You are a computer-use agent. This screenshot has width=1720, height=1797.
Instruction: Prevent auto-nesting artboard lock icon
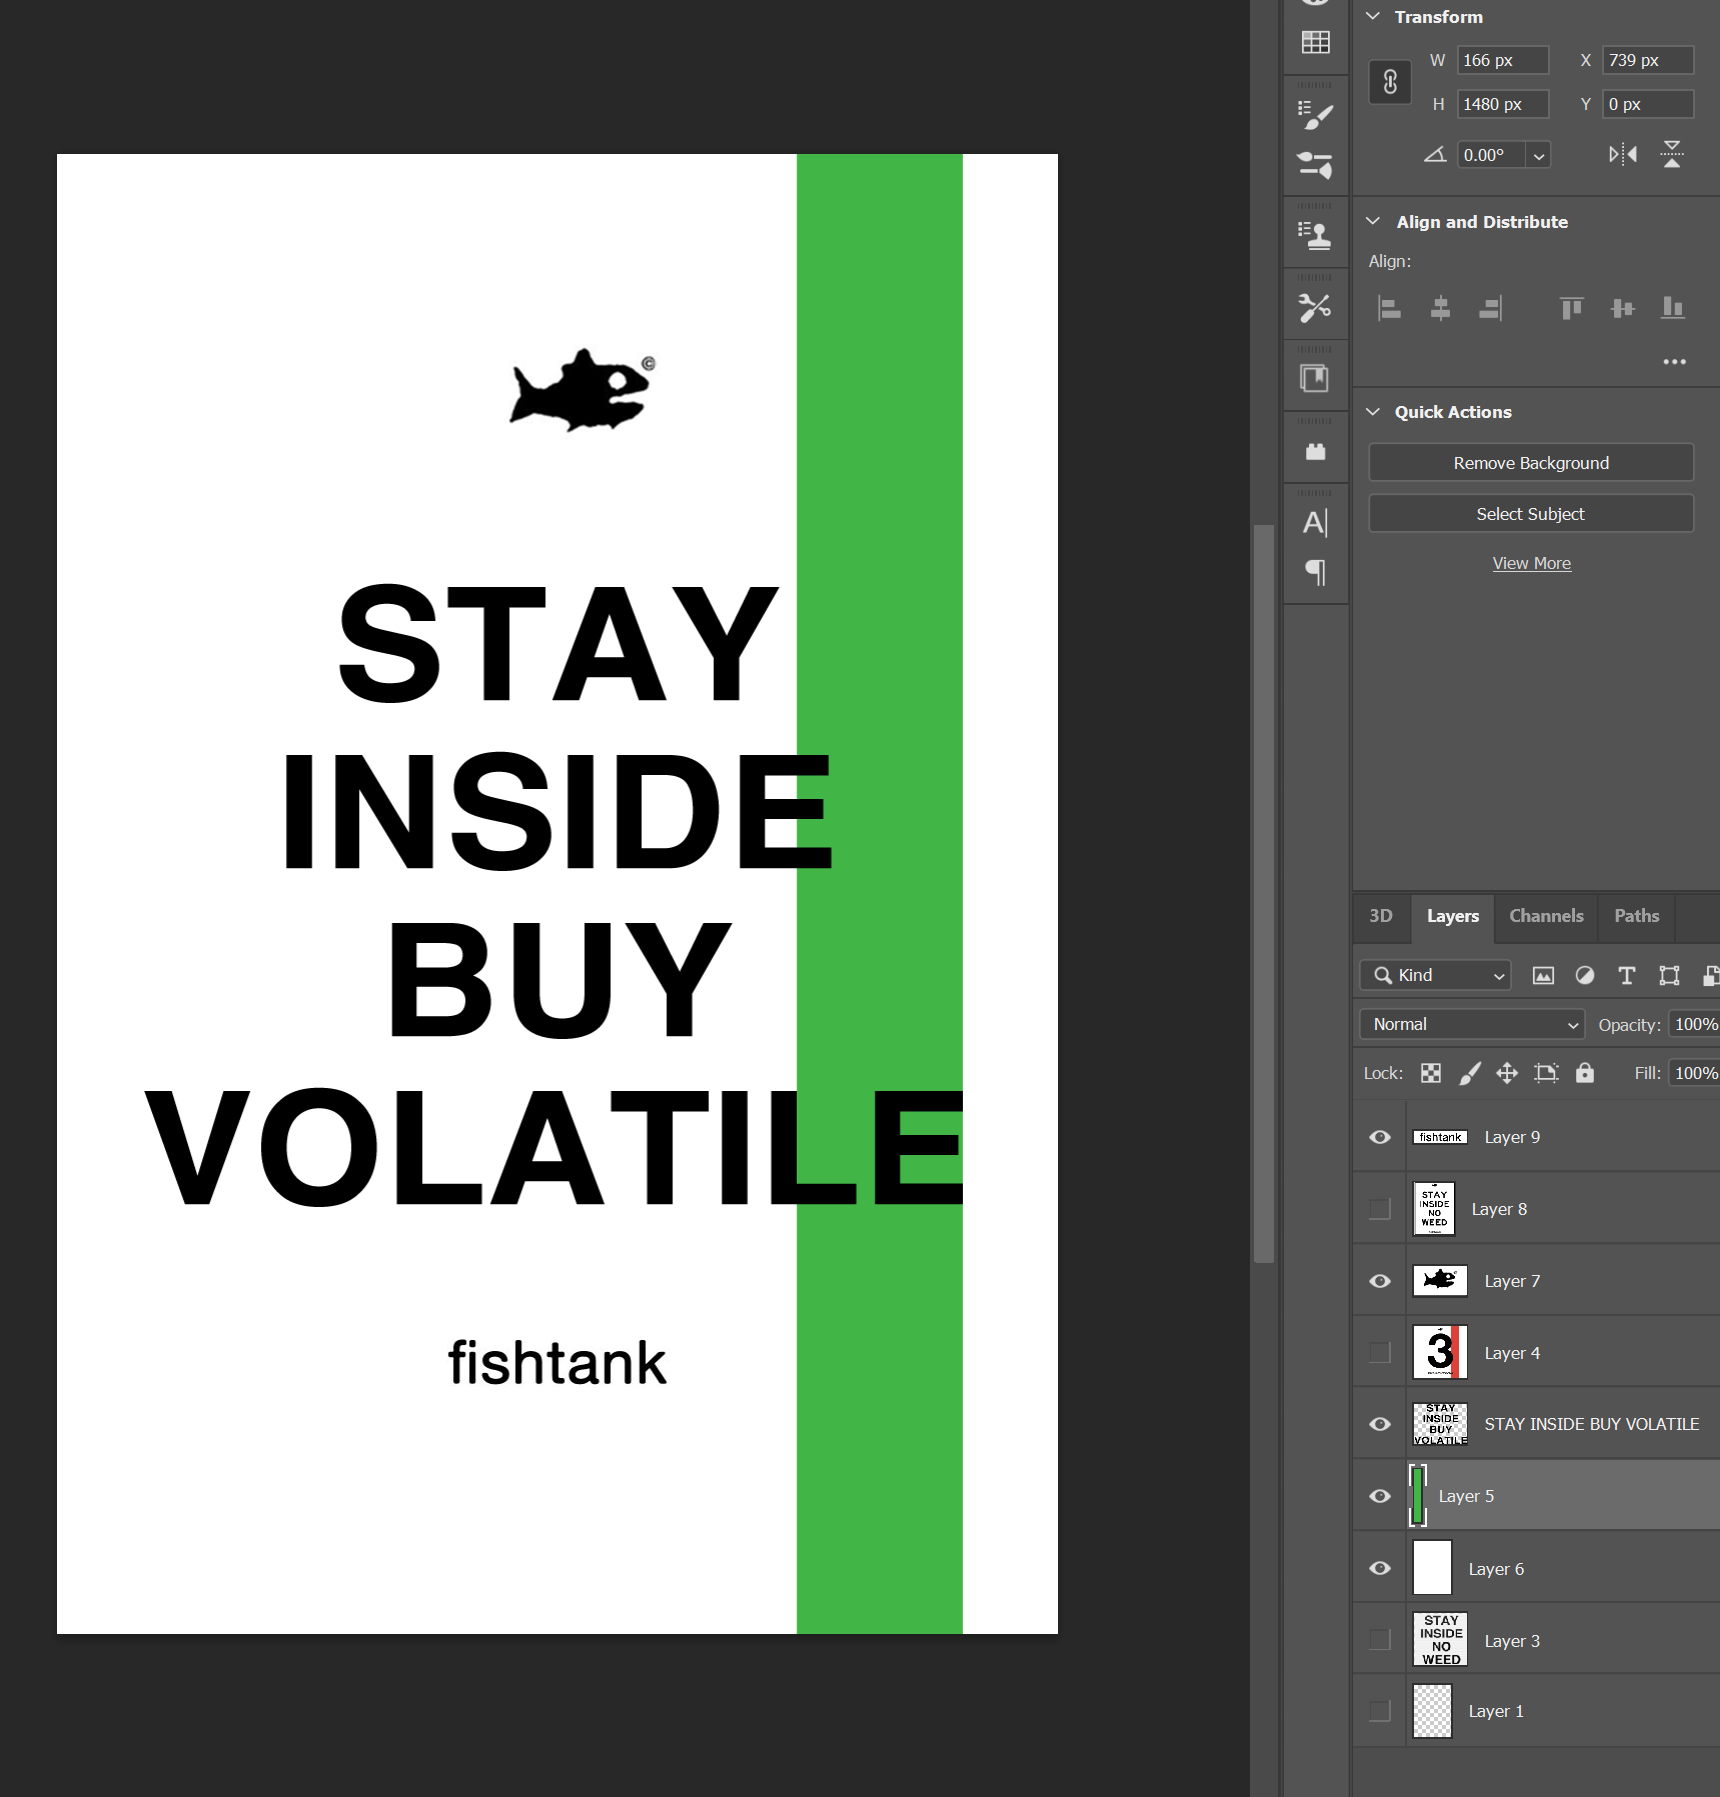1546,1073
